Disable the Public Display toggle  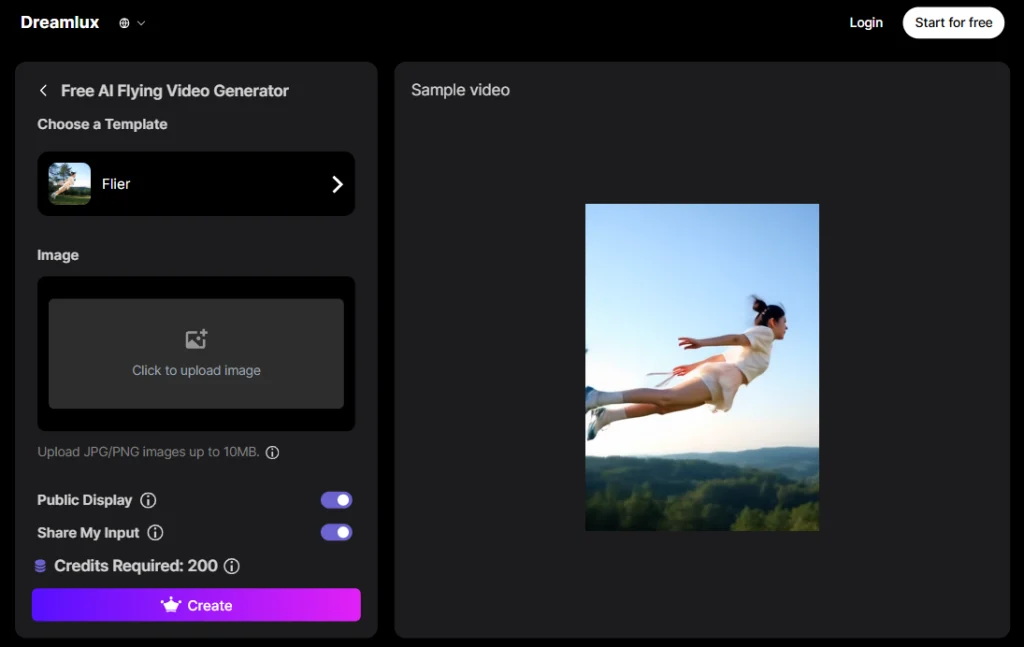[336, 500]
